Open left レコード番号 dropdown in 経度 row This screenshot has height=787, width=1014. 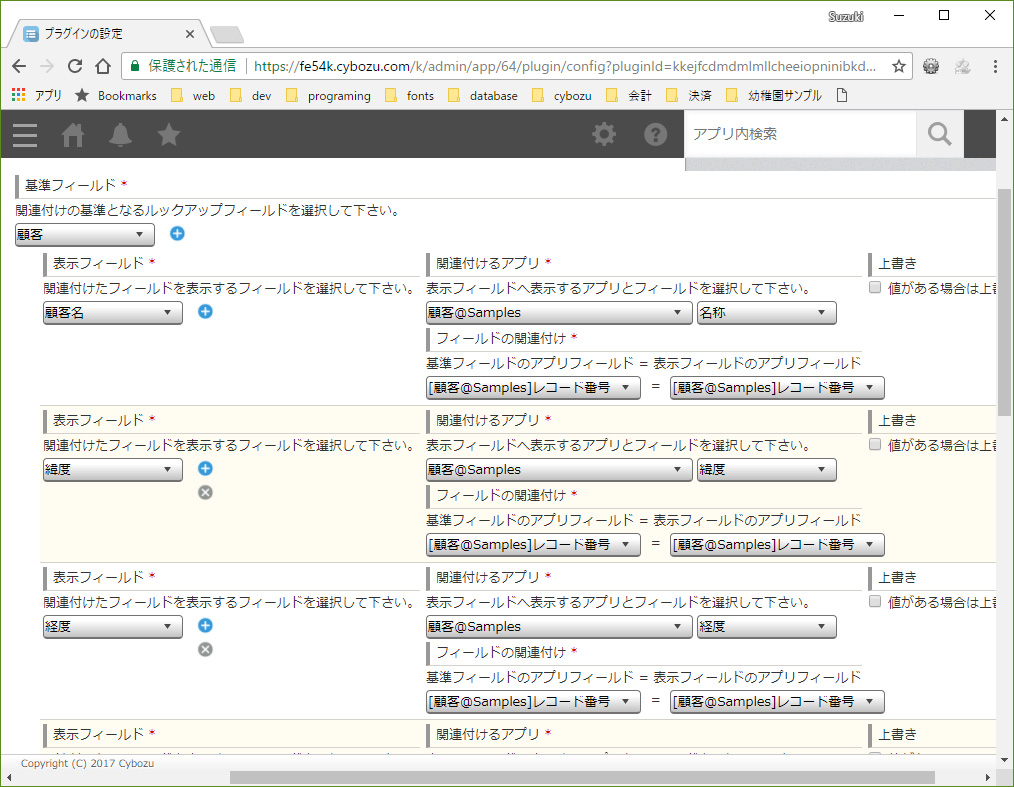[x=533, y=702]
